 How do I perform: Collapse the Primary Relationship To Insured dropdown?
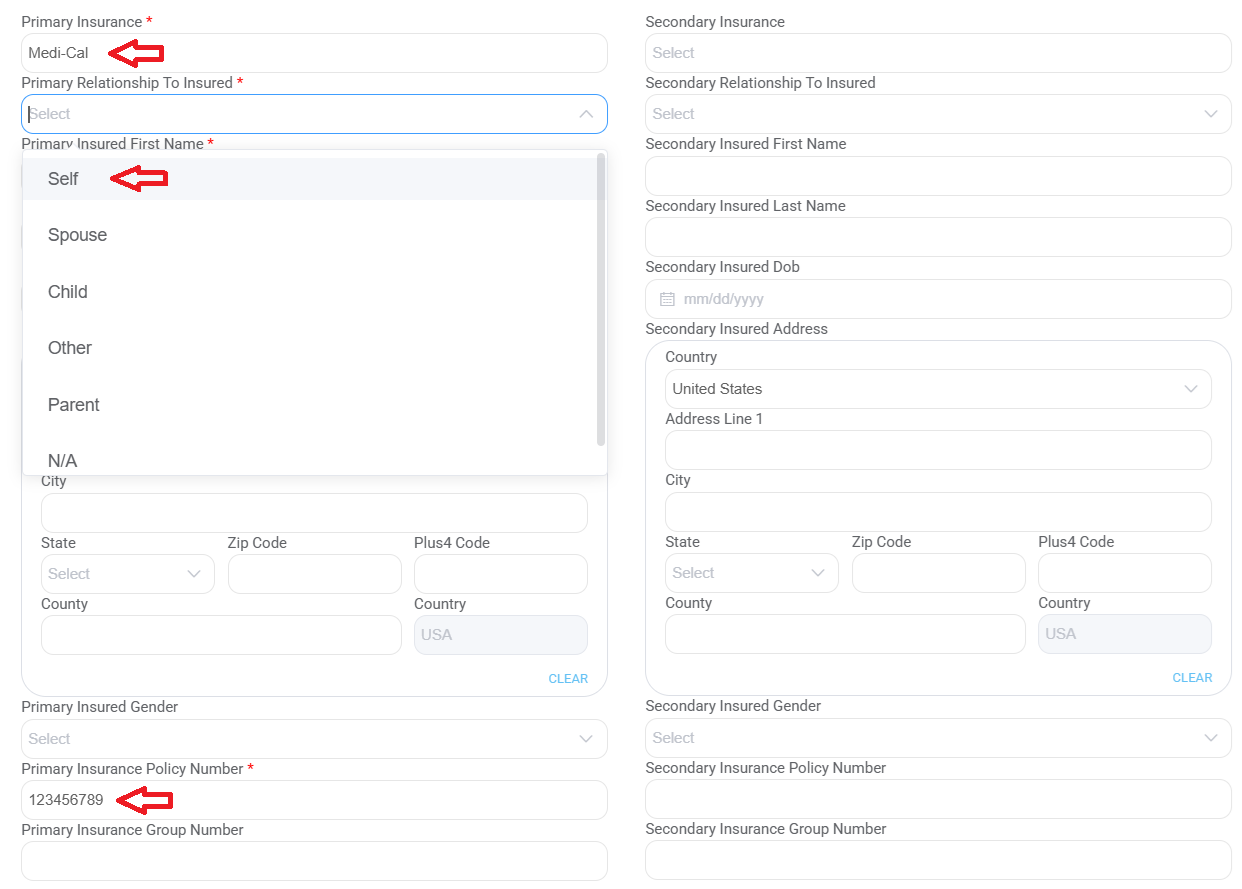click(586, 114)
